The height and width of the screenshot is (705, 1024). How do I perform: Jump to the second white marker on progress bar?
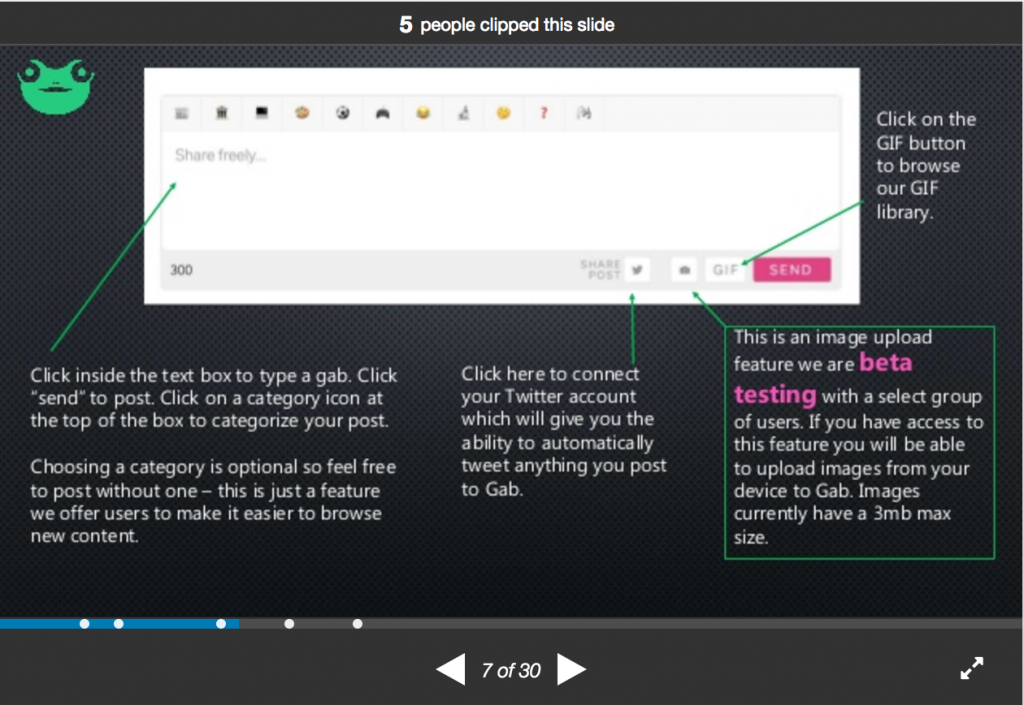[x=118, y=624]
